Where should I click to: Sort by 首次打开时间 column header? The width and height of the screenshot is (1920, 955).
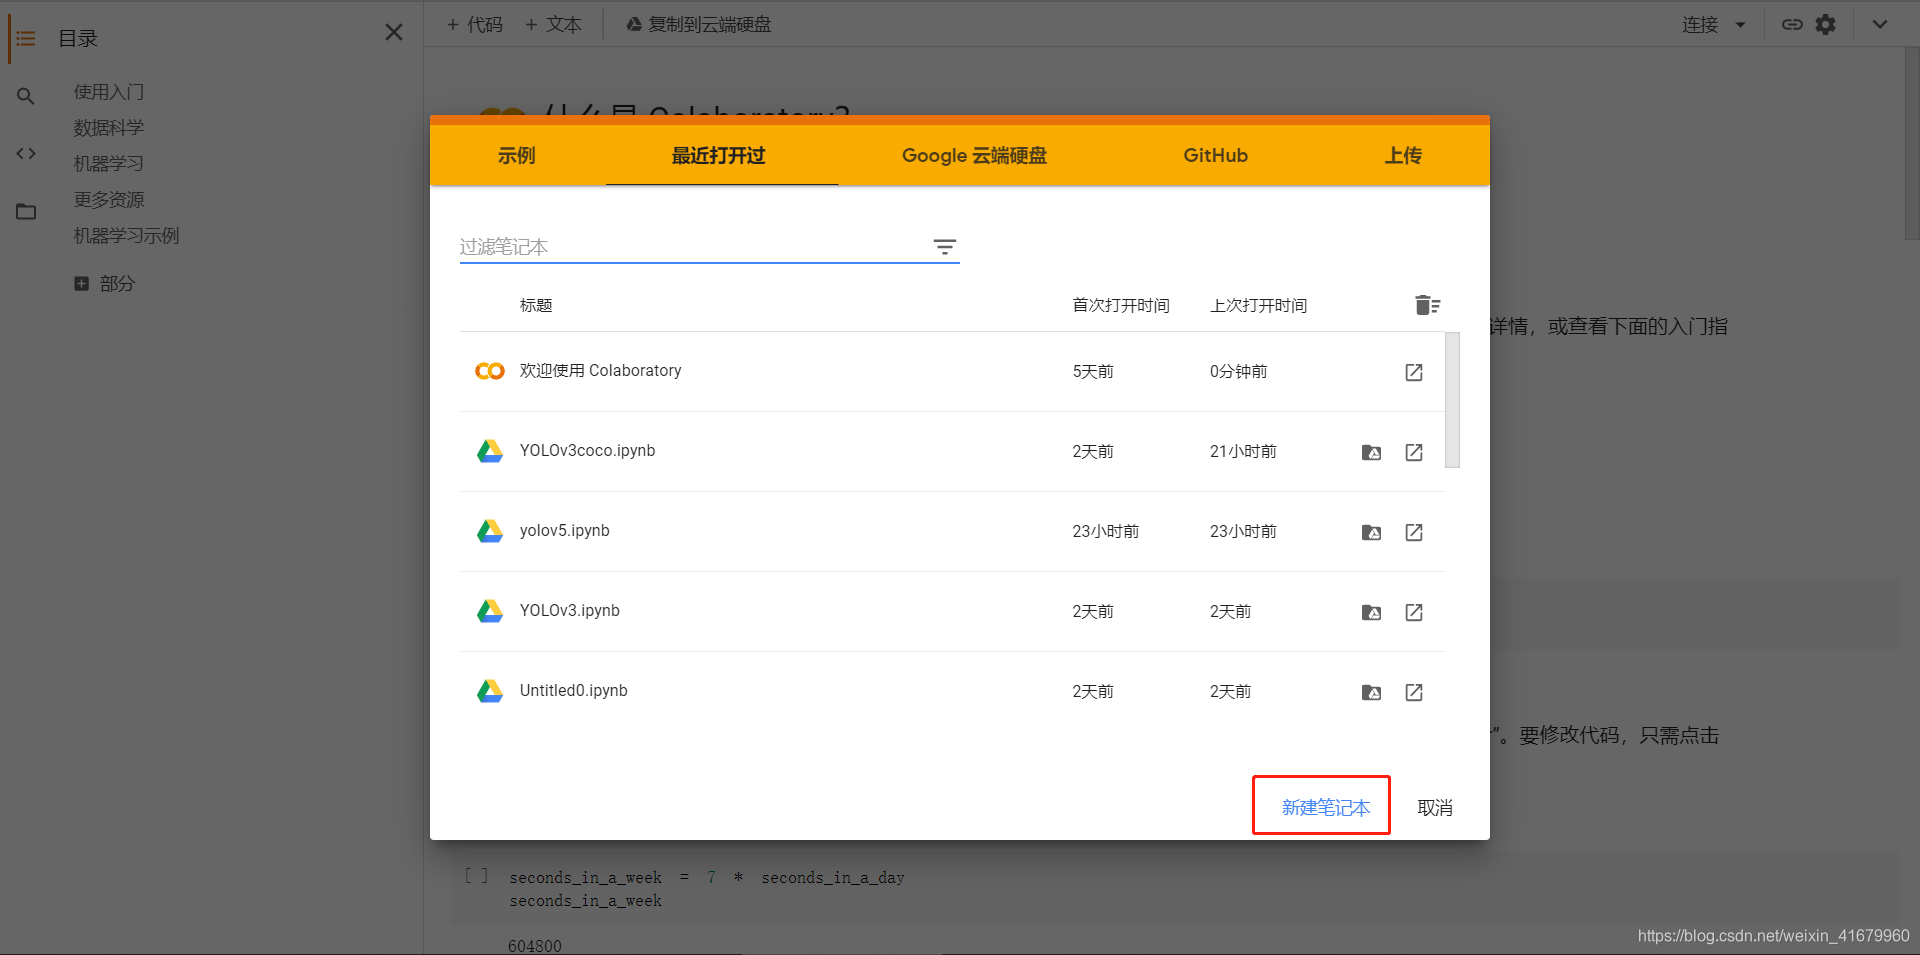(1121, 305)
